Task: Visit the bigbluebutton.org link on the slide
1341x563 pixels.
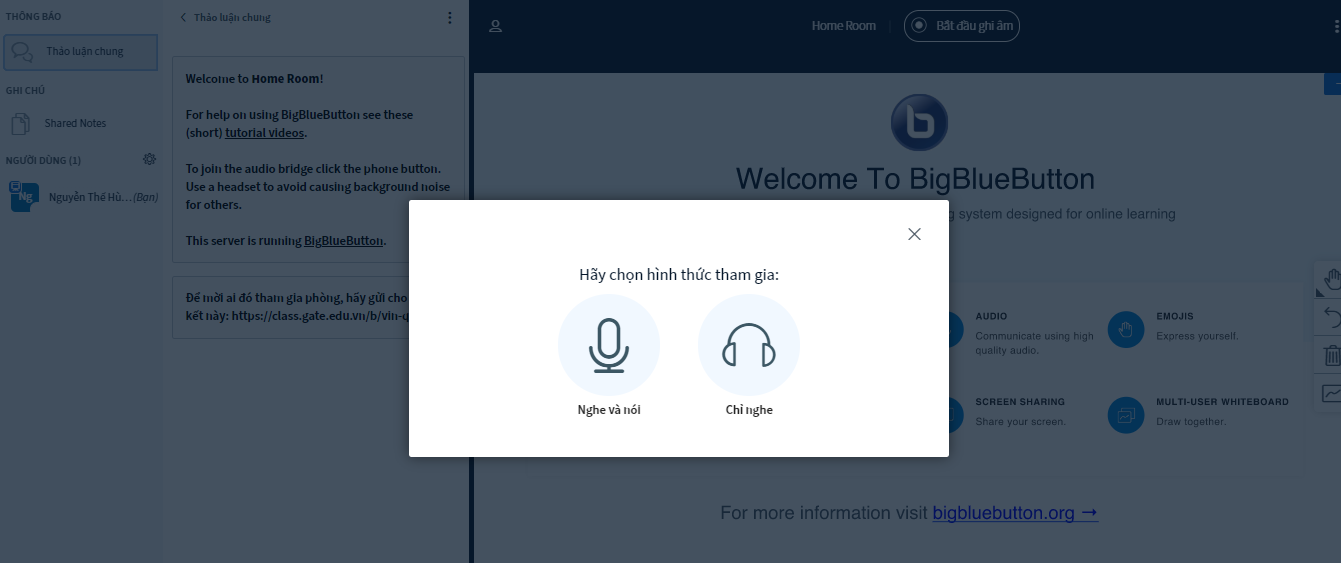Action: 1015,513
